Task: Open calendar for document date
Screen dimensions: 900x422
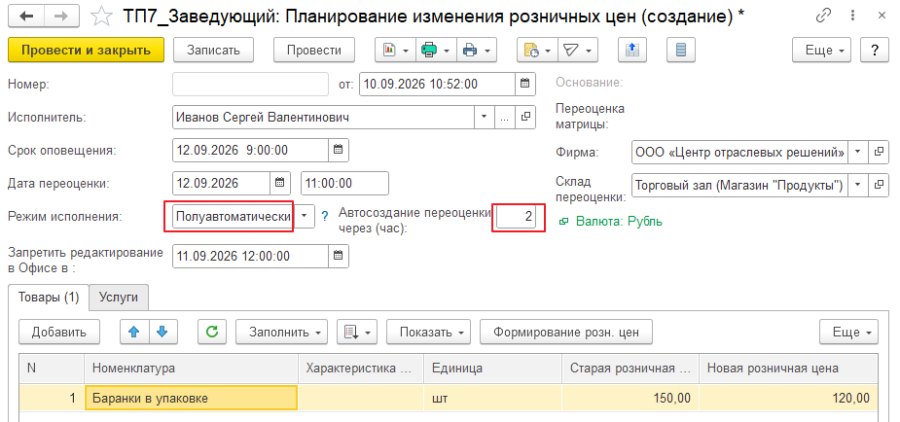Action: tap(525, 84)
